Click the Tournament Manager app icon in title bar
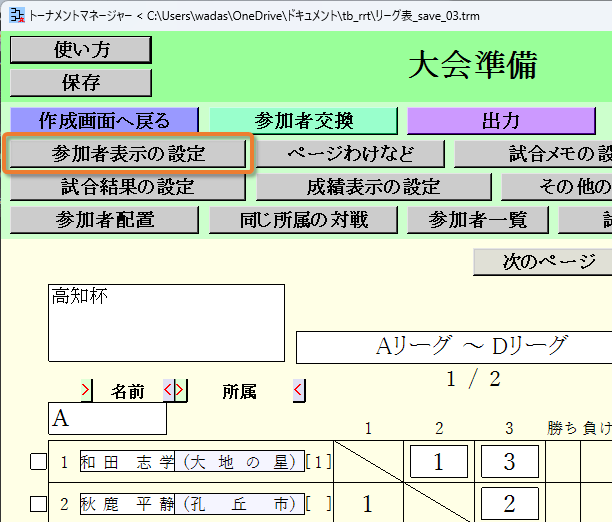The image size is (612, 522). 17,15
